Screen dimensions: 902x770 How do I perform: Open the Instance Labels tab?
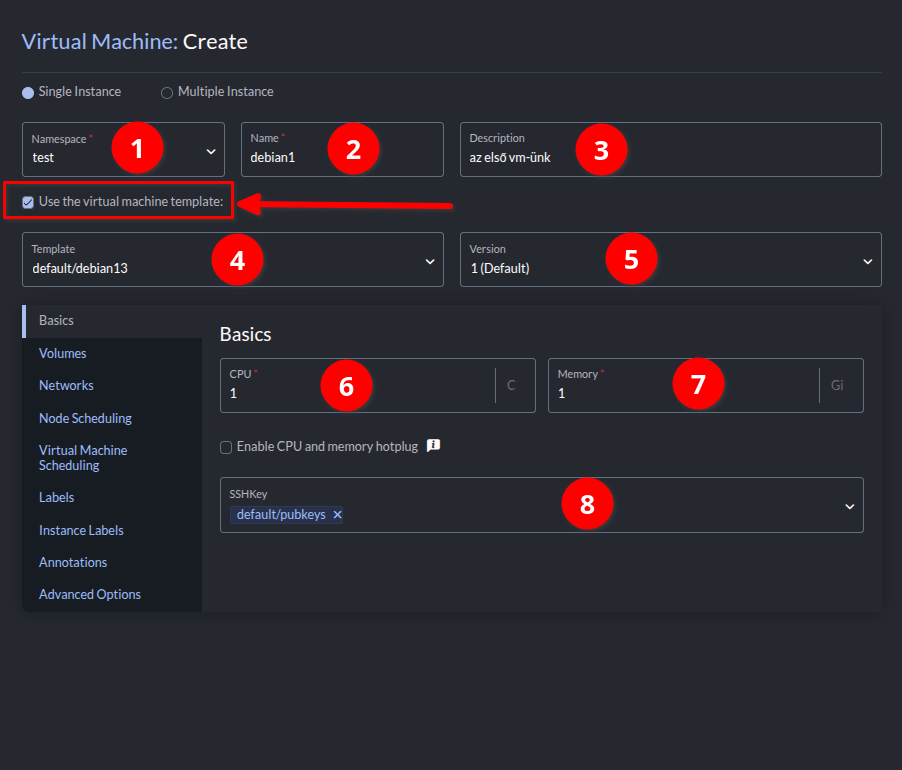tap(81, 530)
